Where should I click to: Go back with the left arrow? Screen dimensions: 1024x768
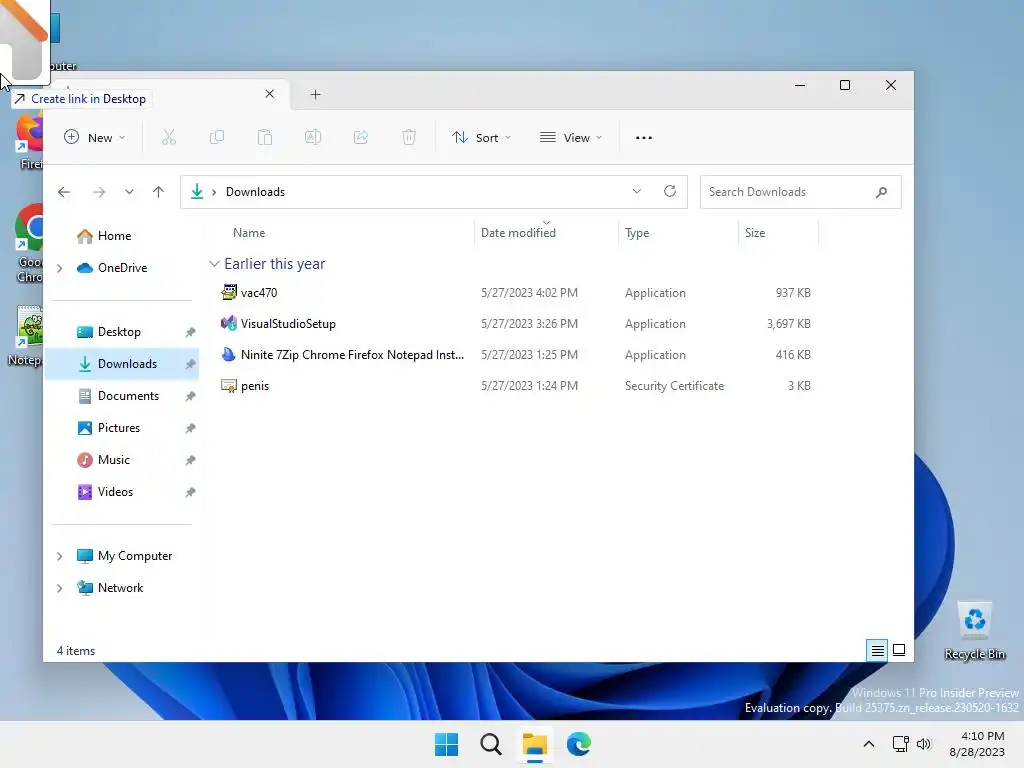pos(64,192)
